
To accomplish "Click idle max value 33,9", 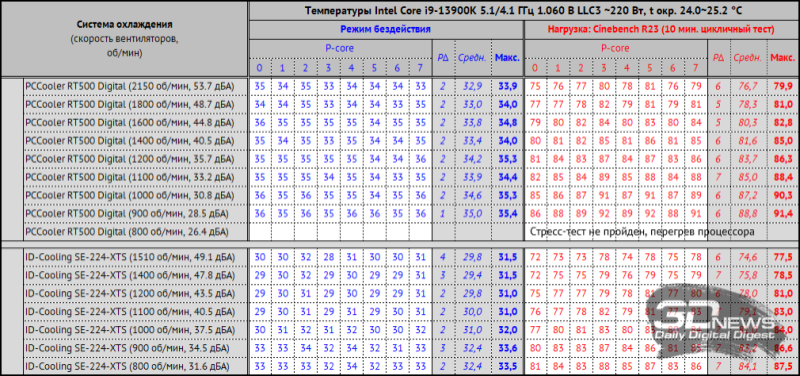I will 507,86.
